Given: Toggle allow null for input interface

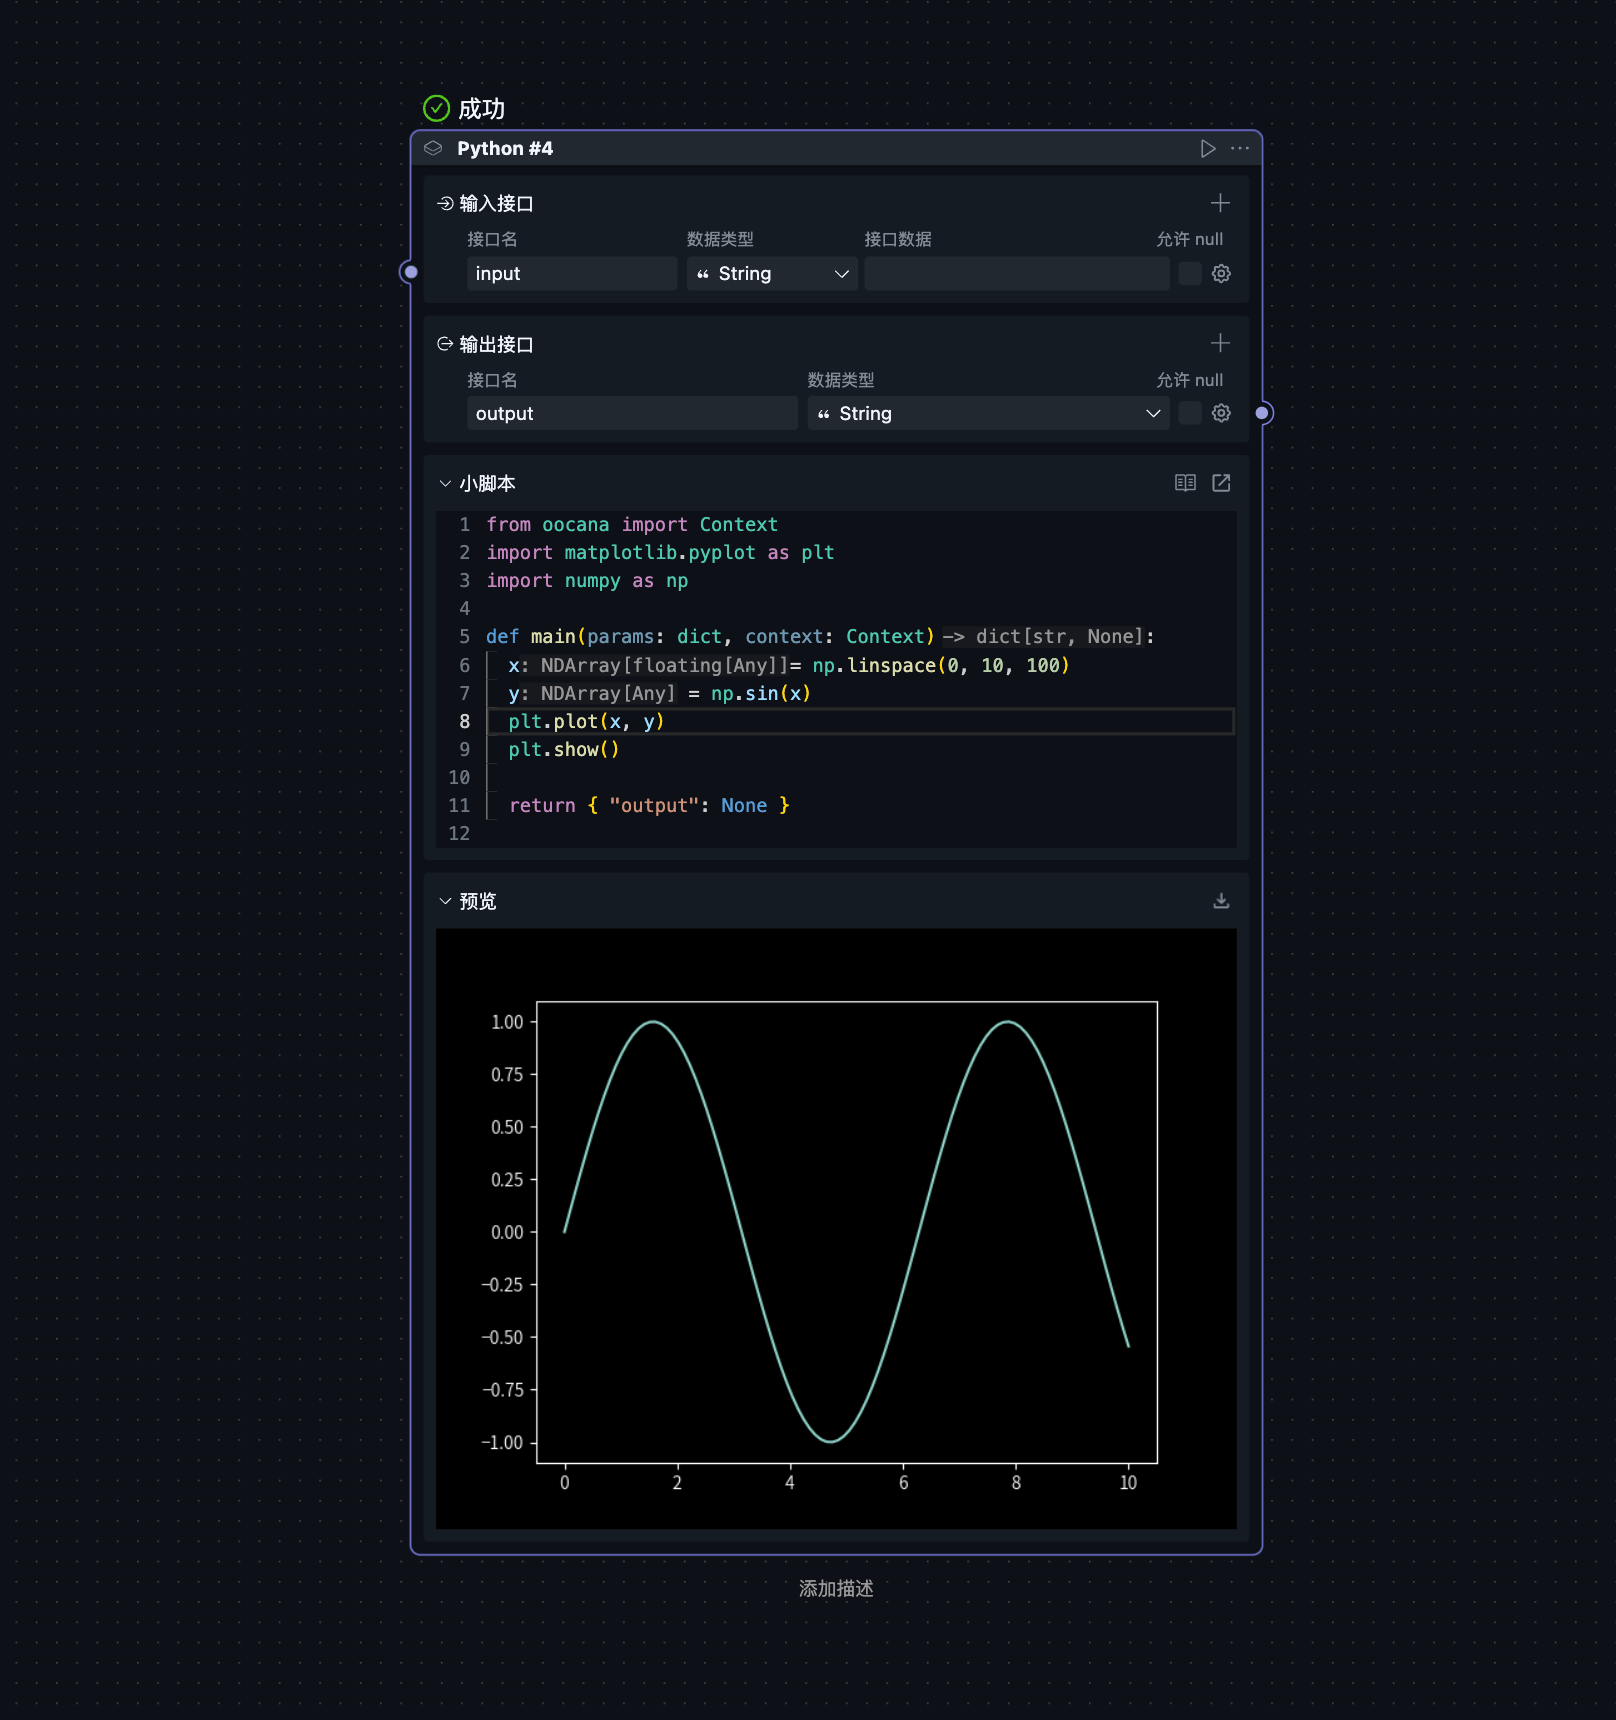Looking at the screenshot, I should [x=1190, y=274].
